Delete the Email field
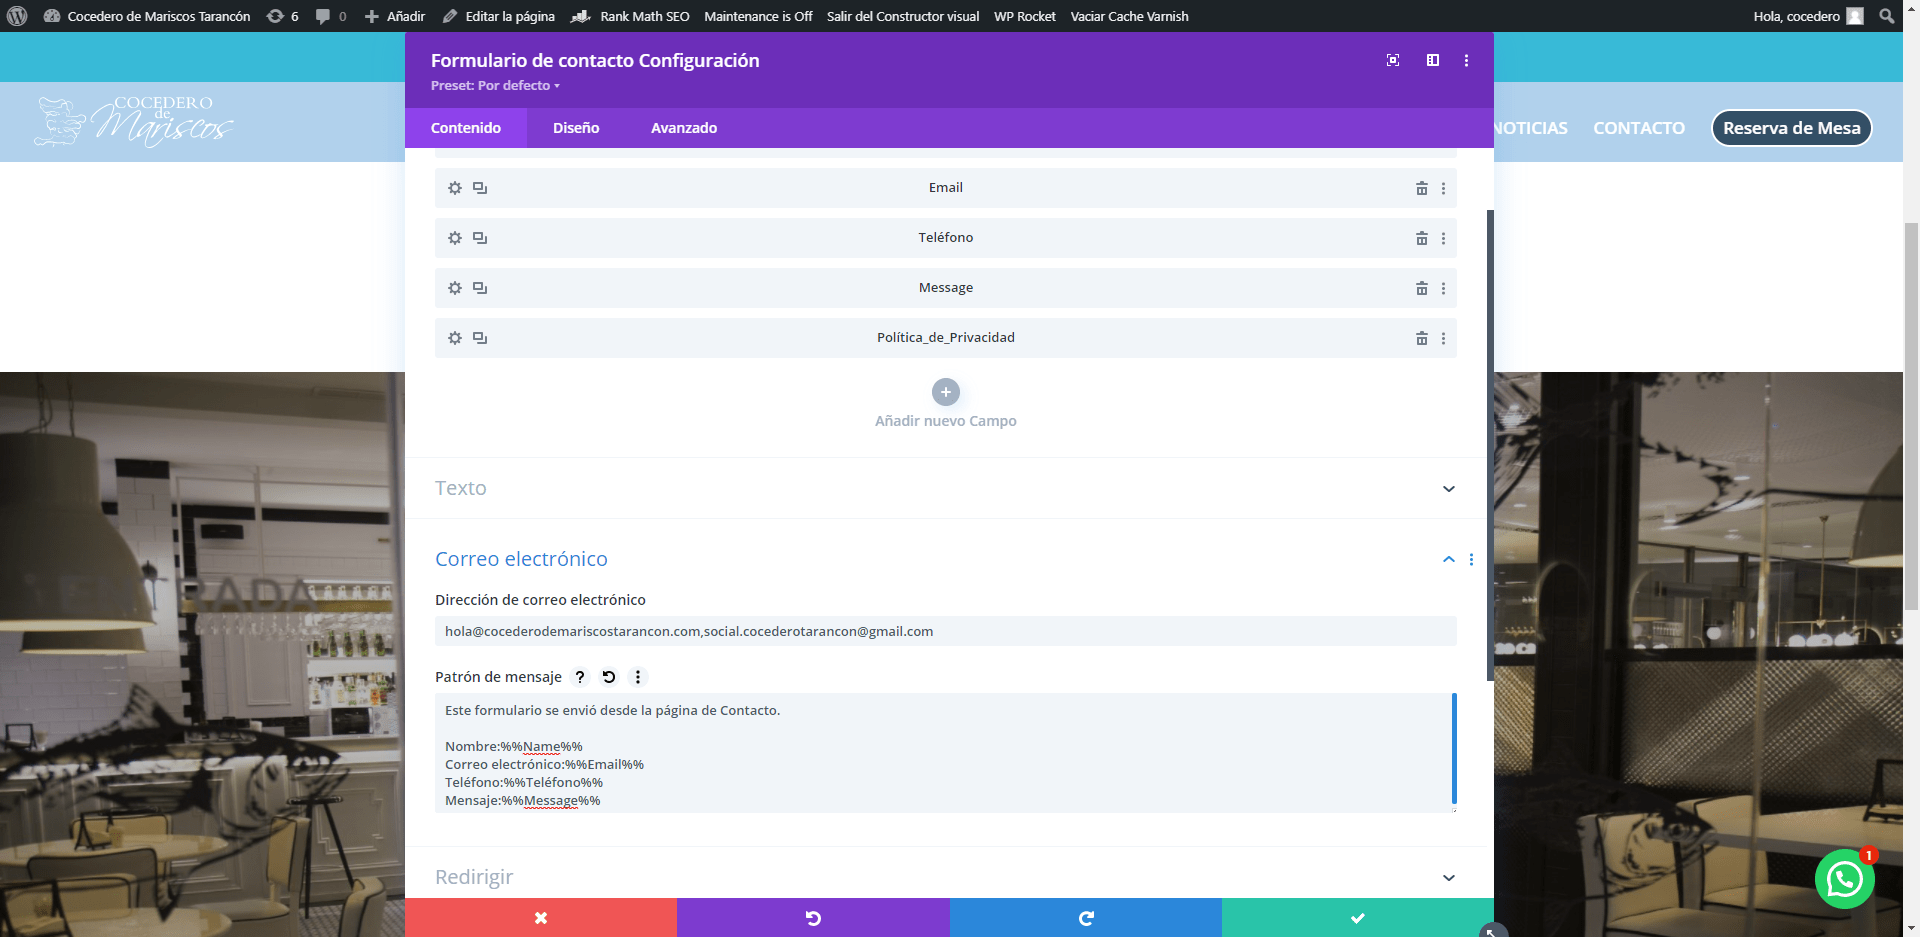 (x=1421, y=188)
